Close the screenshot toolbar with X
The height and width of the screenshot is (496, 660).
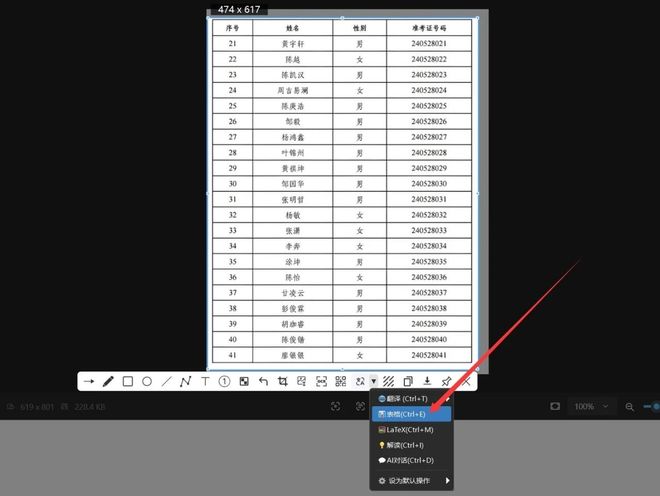click(466, 381)
